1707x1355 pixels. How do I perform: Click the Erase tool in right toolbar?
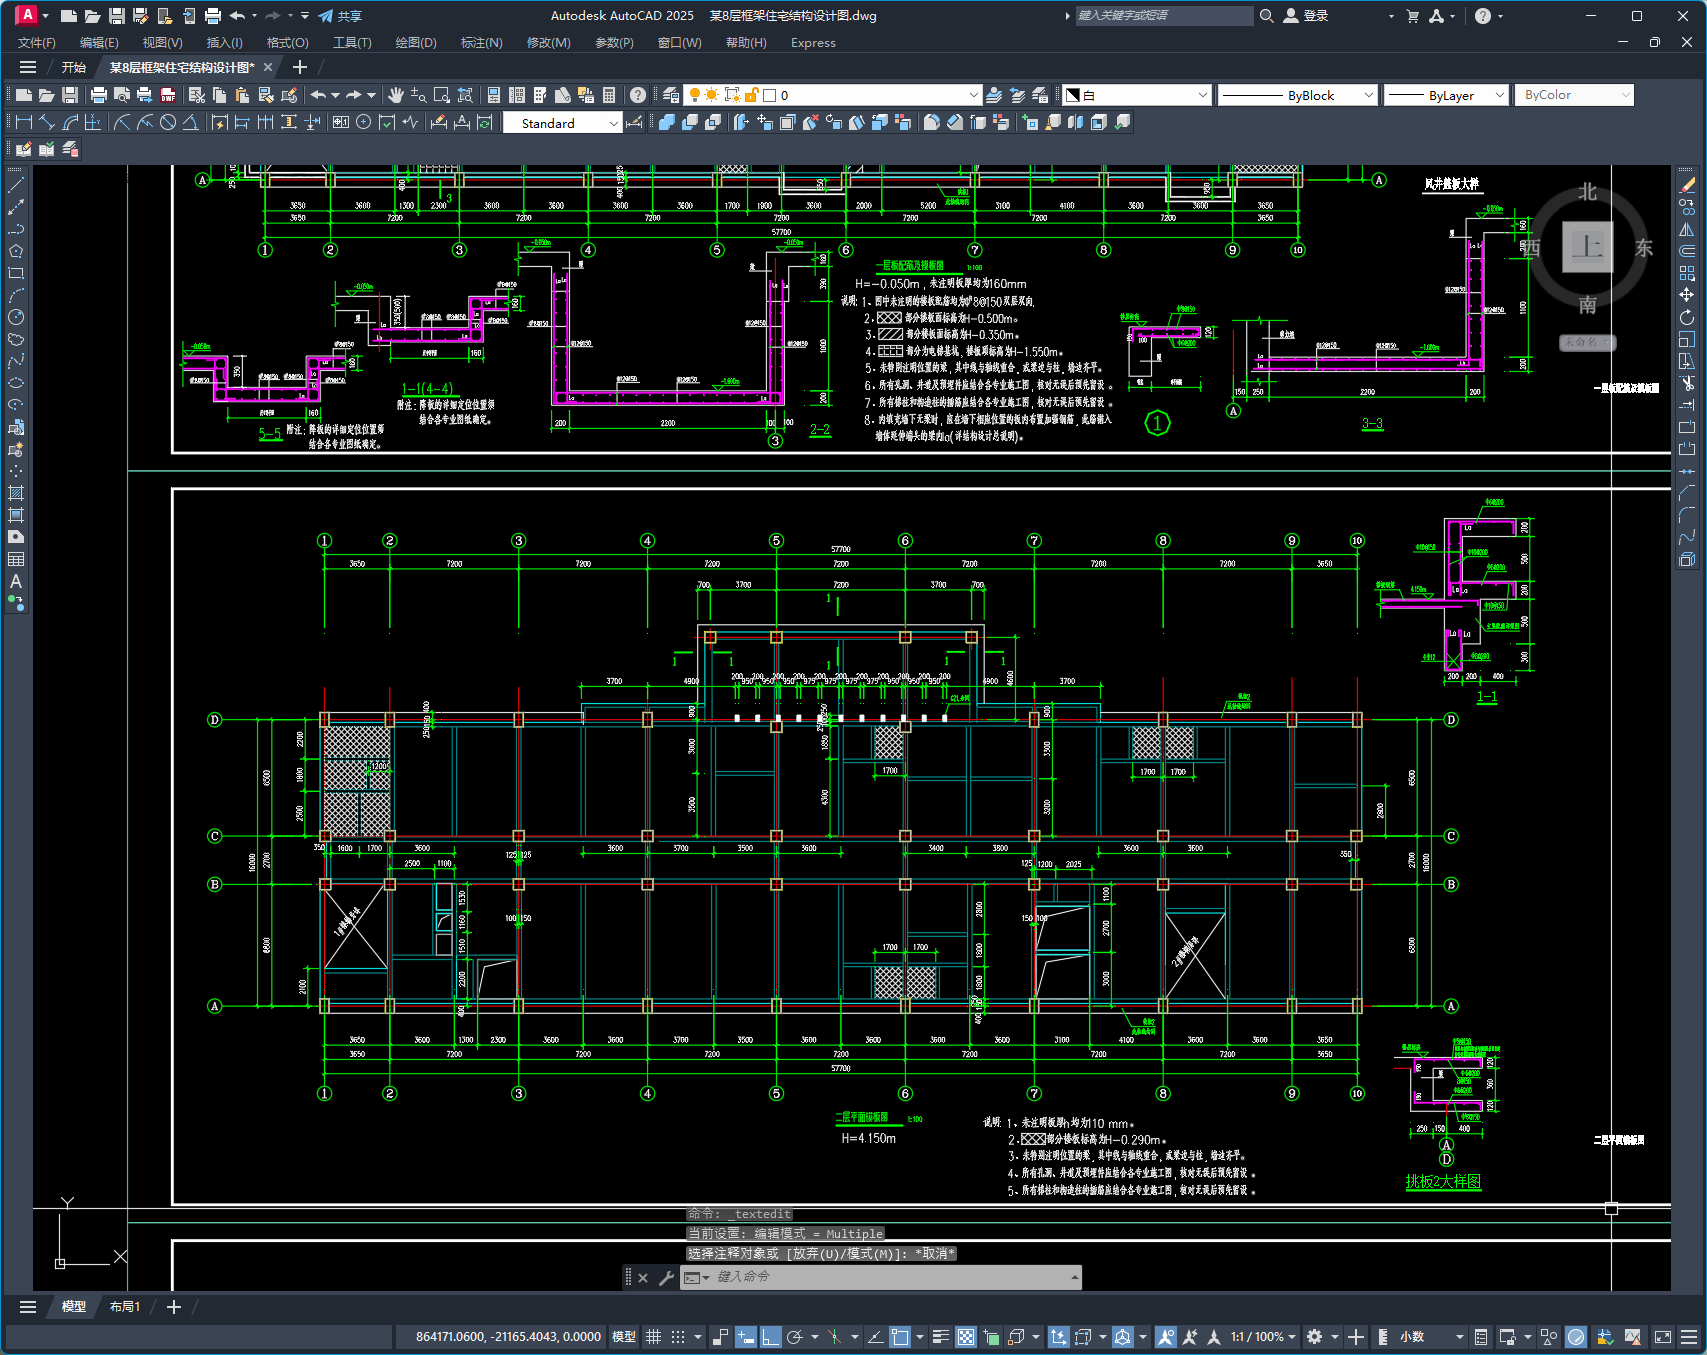[x=1688, y=185]
